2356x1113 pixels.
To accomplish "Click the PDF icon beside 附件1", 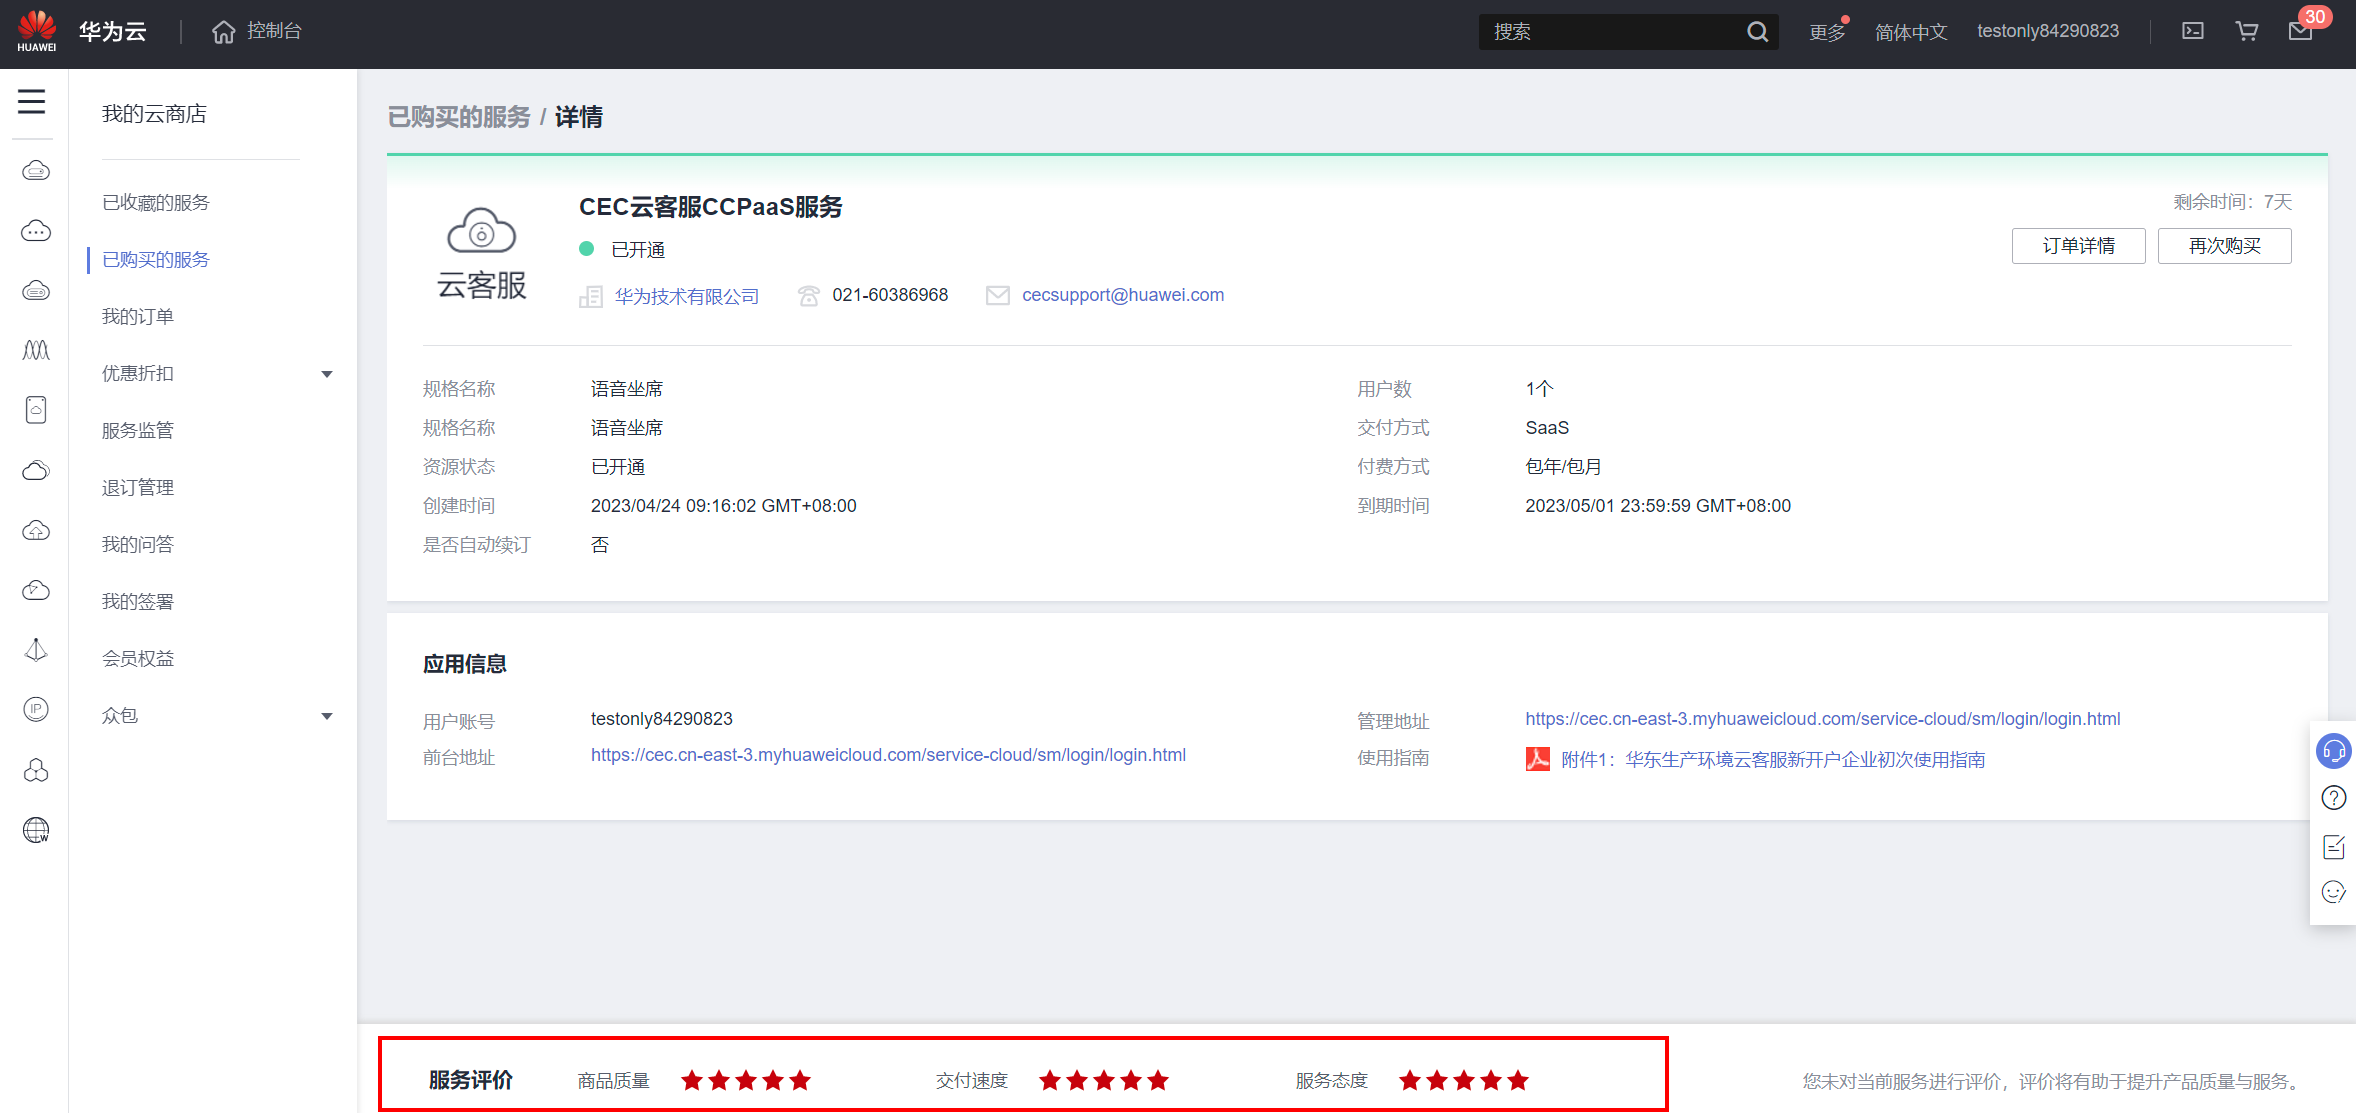I will pyautogui.click(x=1538, y=759).
